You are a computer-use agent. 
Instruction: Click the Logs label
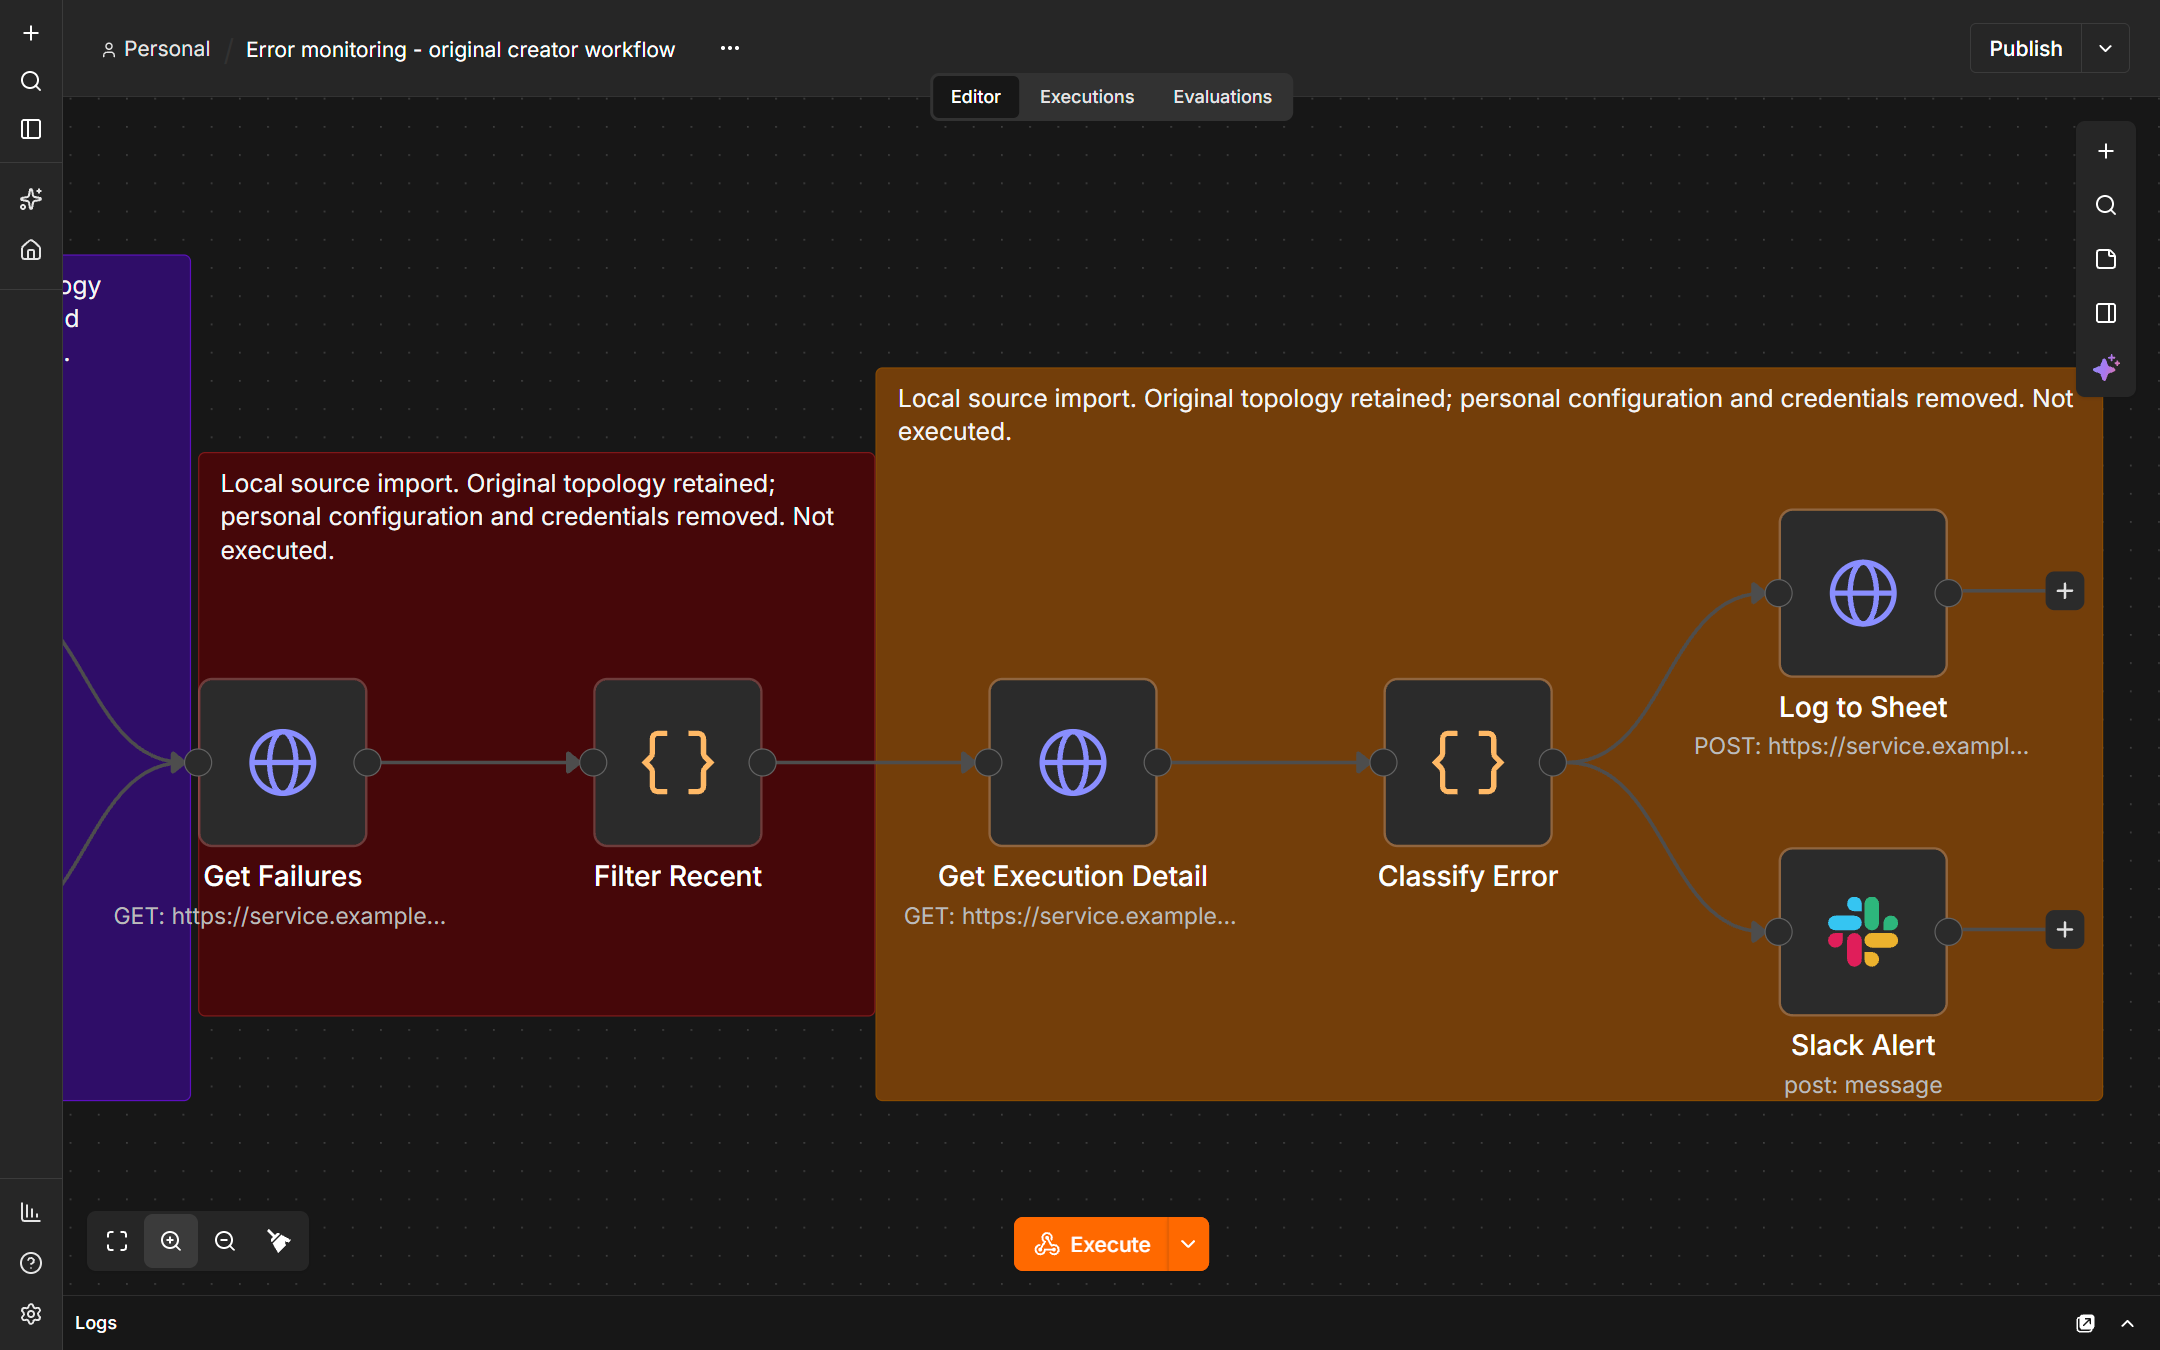pos(96,1323)
